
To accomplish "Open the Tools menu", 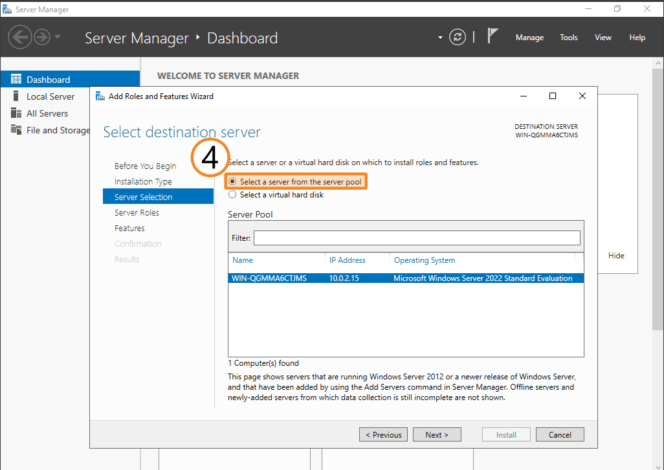I will click(x=569, y=37).
